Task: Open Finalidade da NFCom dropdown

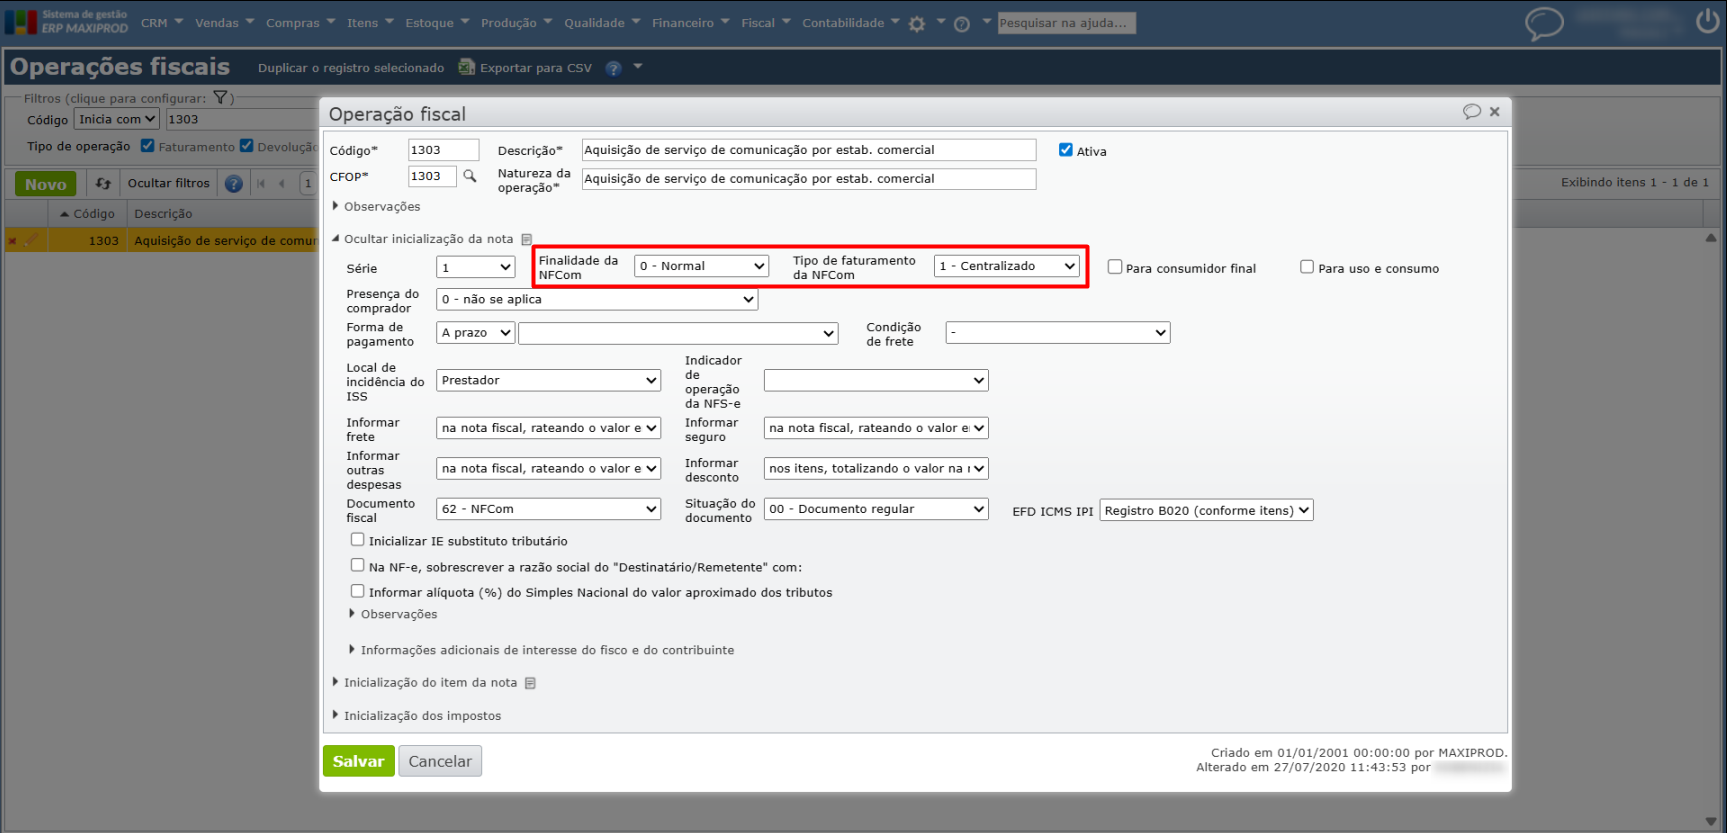Action: [702, 266]
